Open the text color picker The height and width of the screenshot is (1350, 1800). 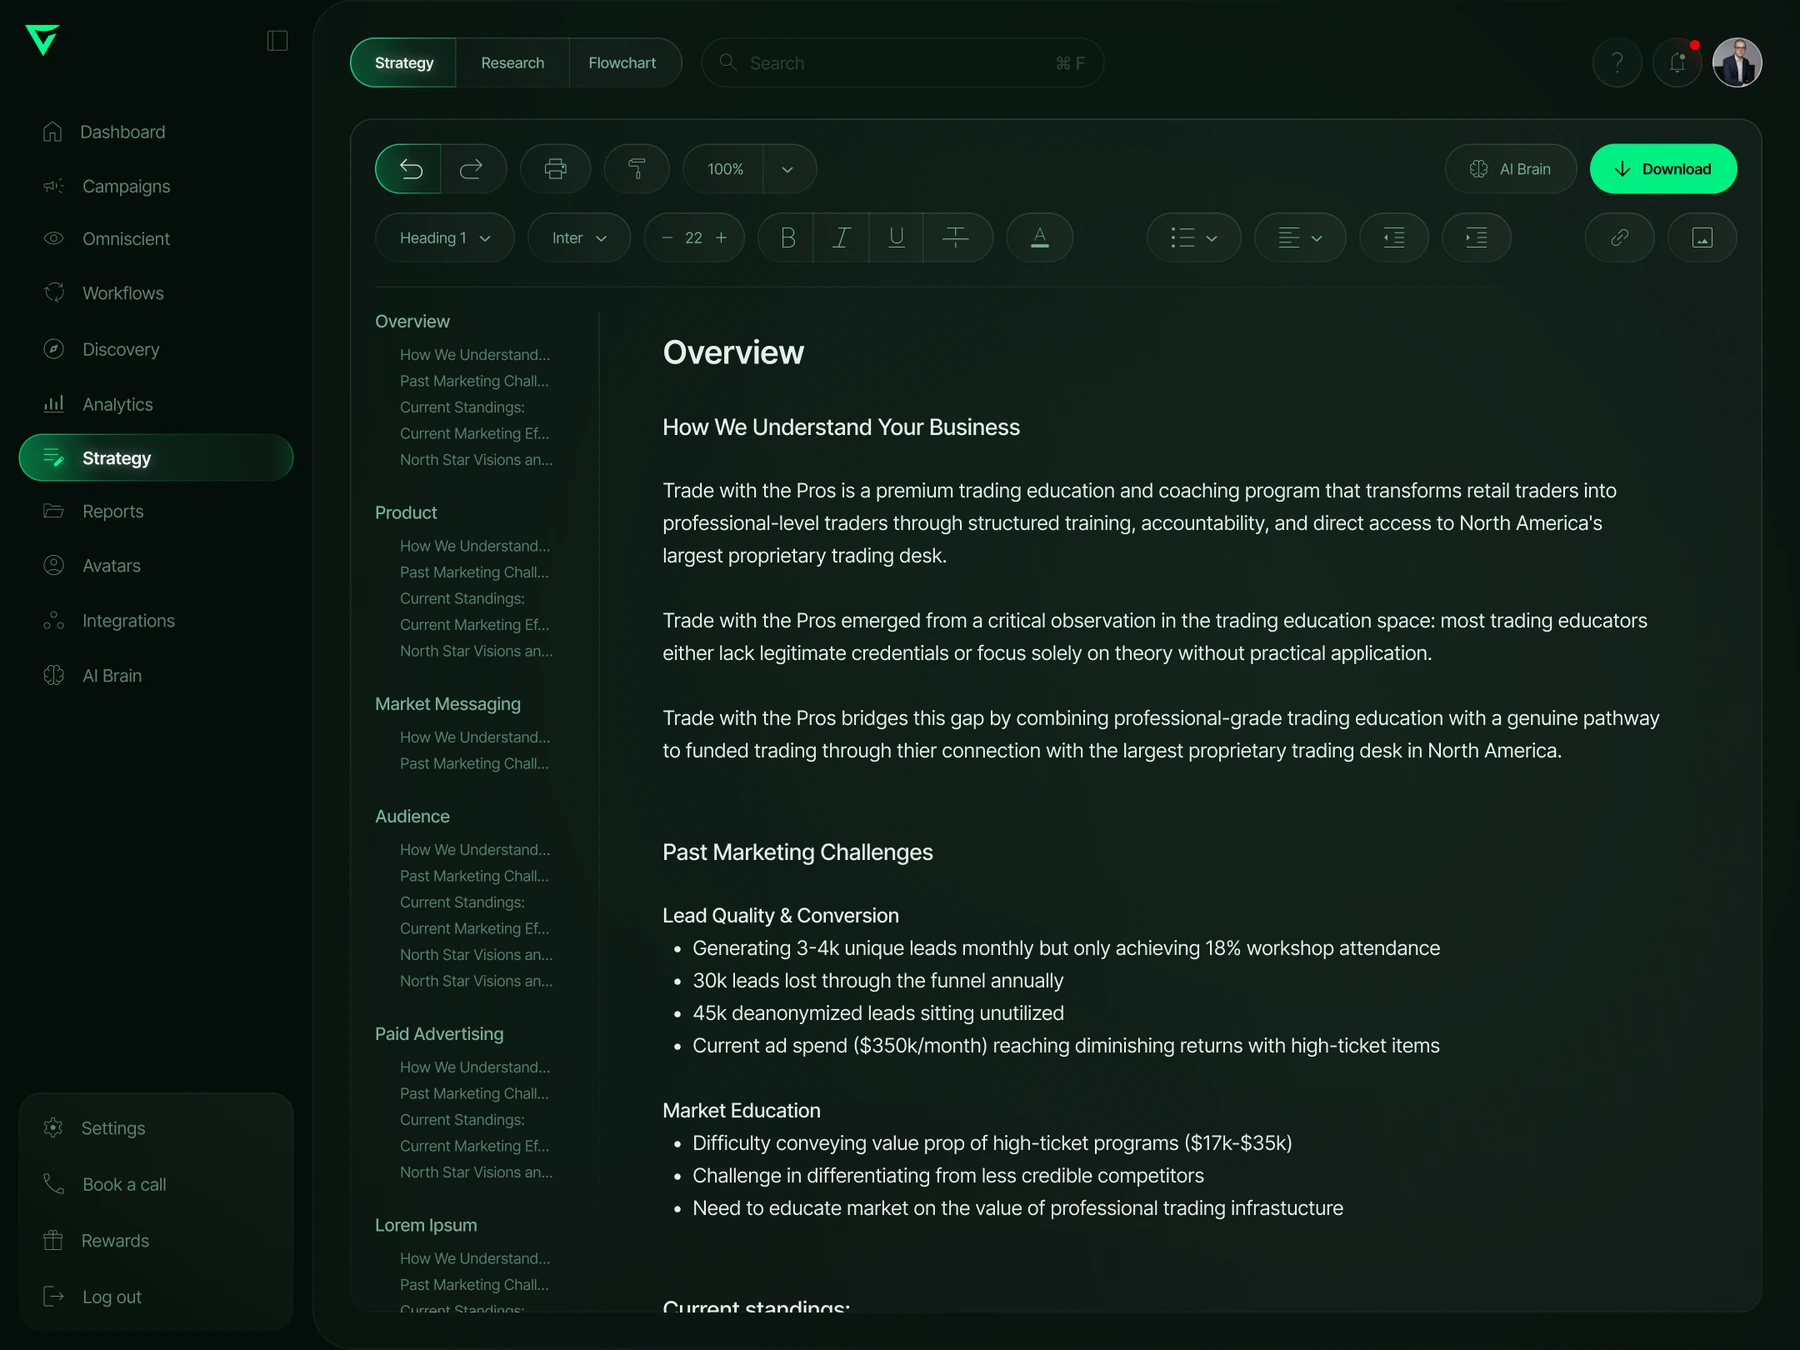click(1040, 238)
